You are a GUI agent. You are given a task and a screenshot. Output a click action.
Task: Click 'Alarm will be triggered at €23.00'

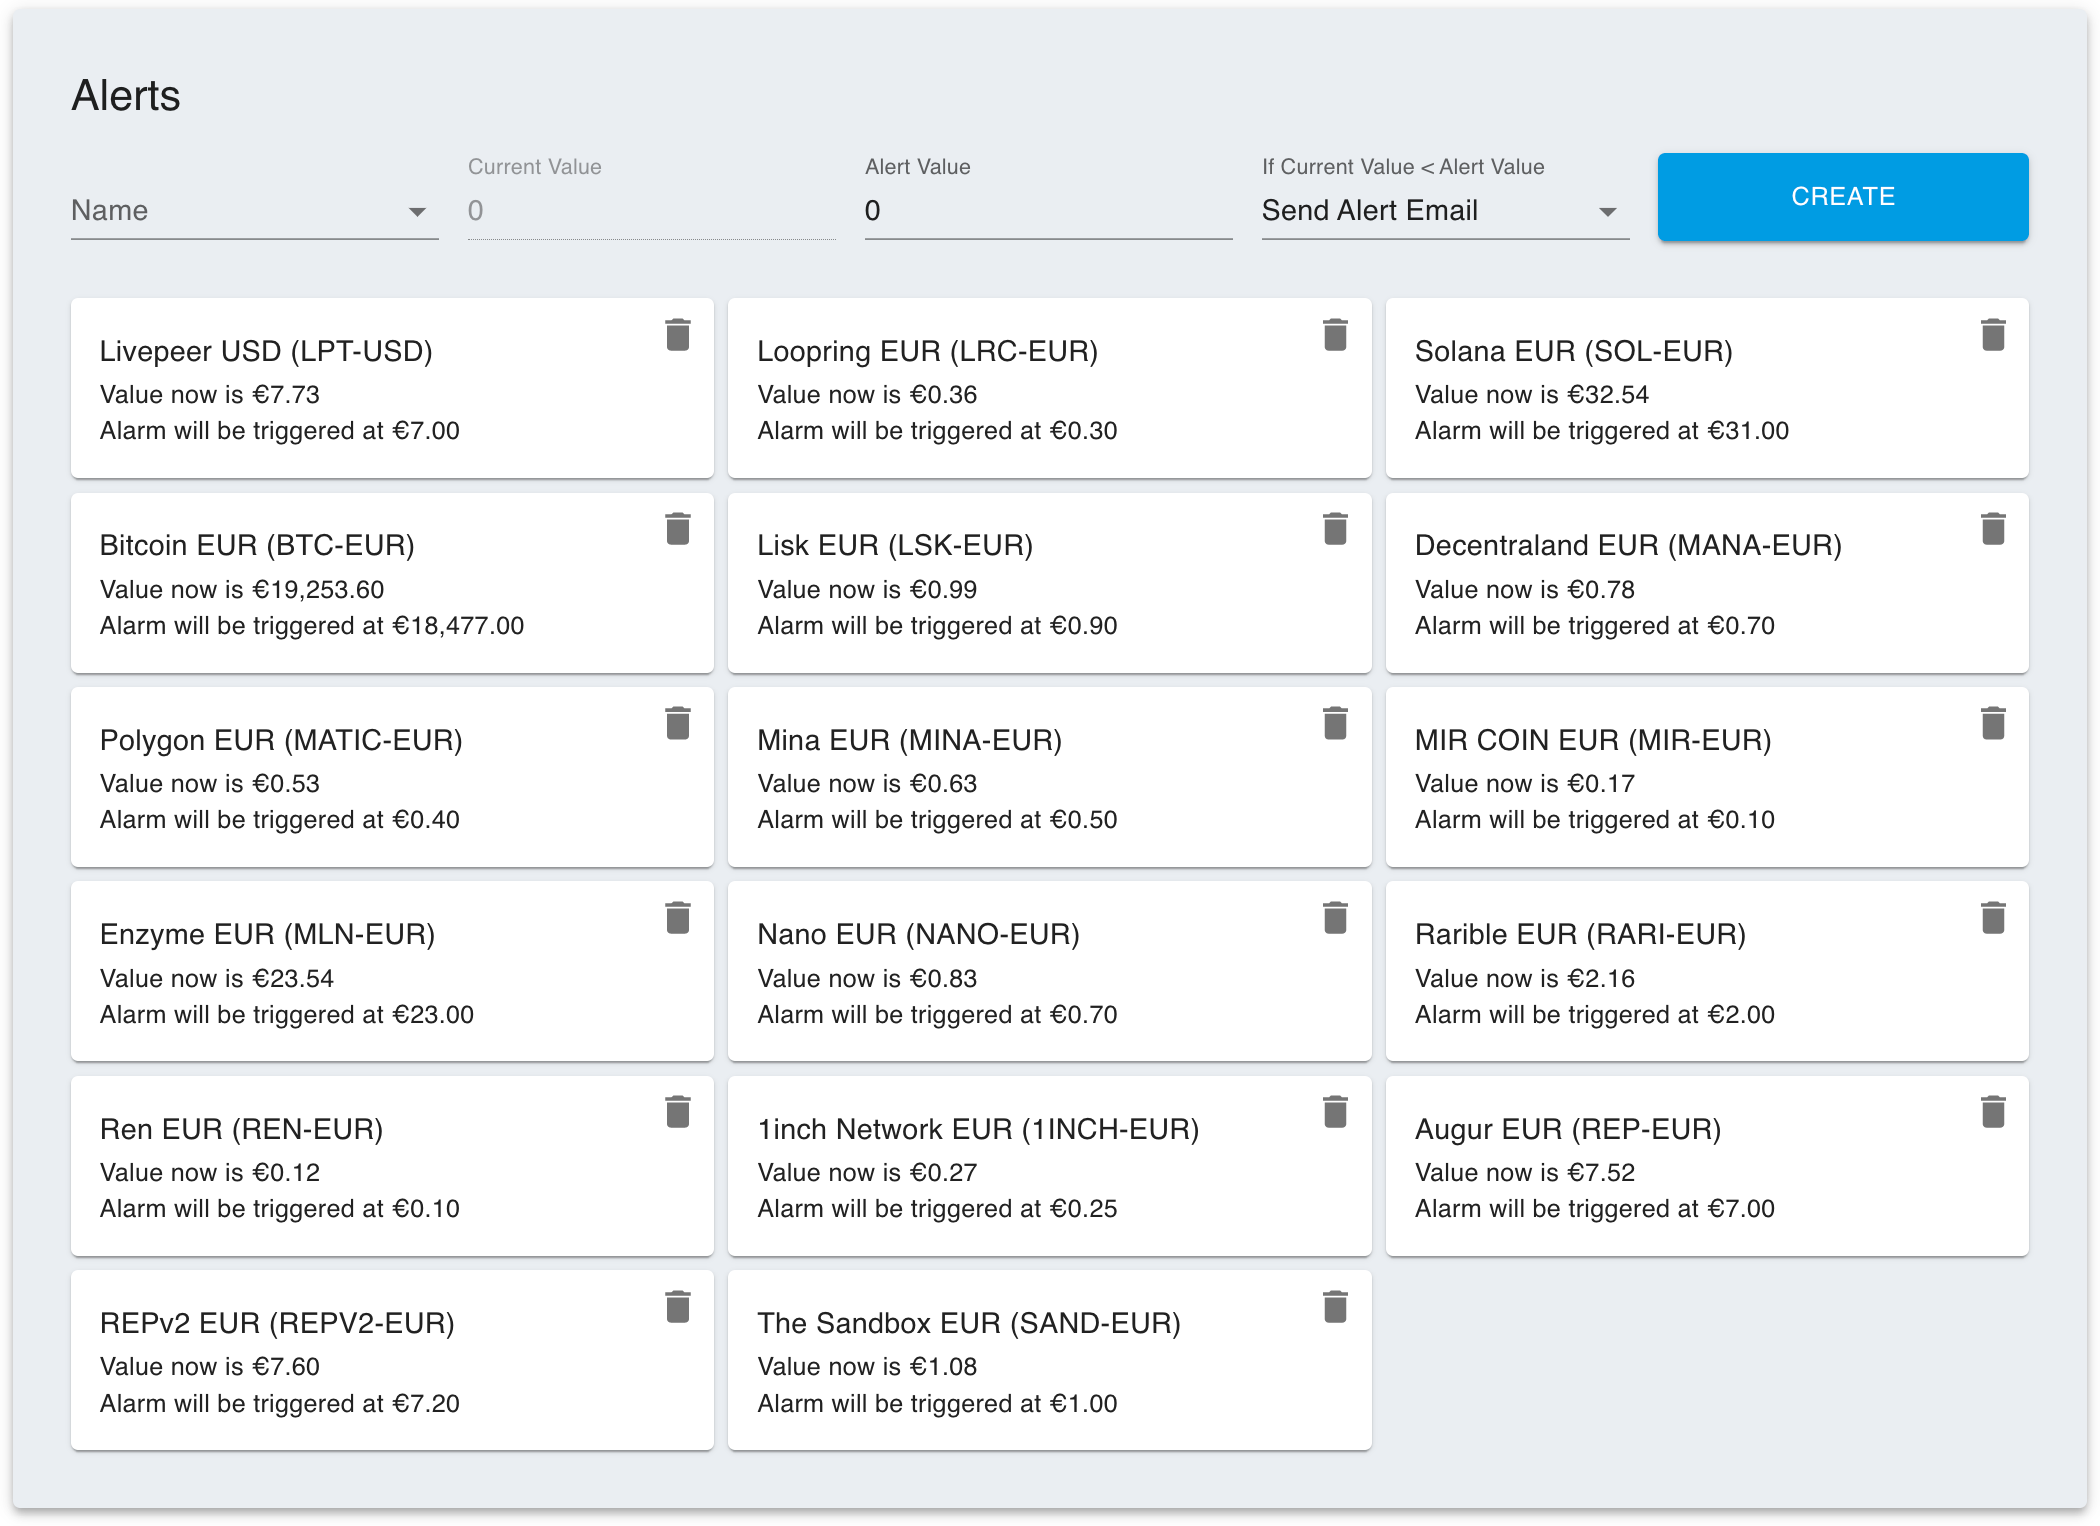[x=287, y=1015]
